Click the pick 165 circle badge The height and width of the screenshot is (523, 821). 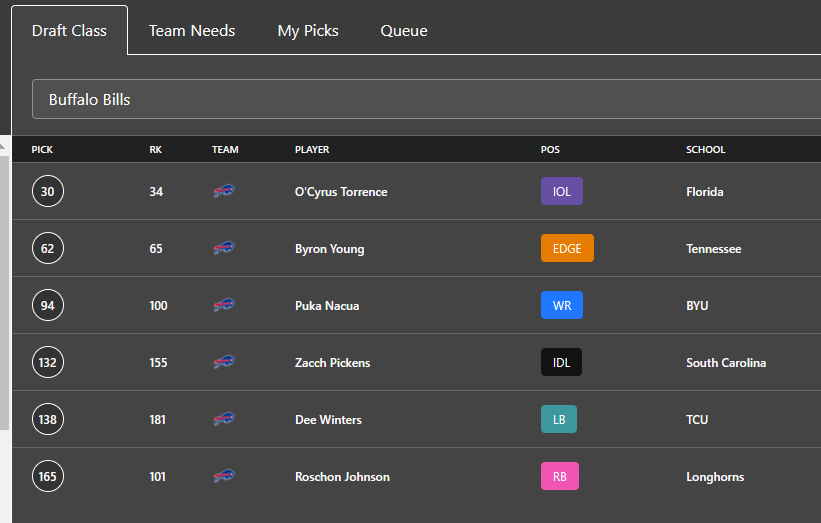click(48, 476)
